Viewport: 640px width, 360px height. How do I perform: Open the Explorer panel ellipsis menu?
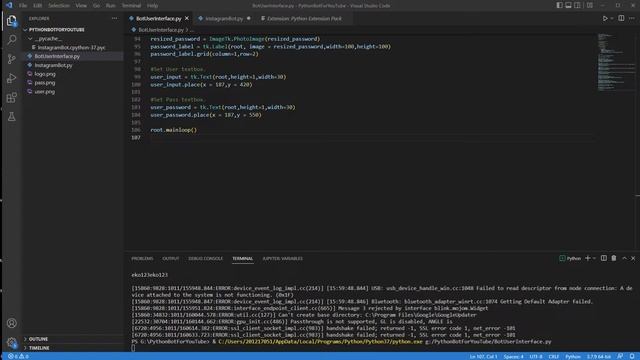point(114,18)
